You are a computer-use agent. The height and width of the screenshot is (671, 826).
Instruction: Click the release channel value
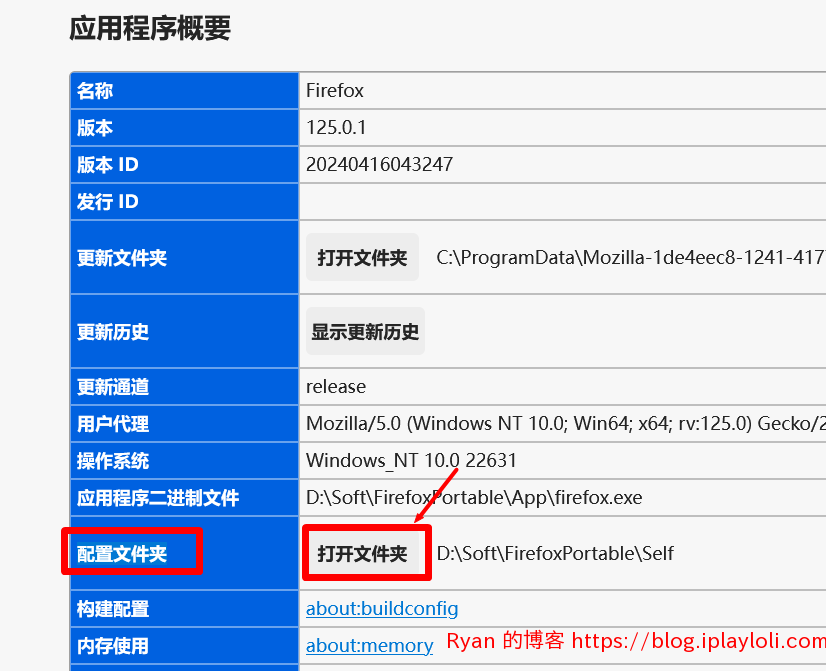coord(336,387)
